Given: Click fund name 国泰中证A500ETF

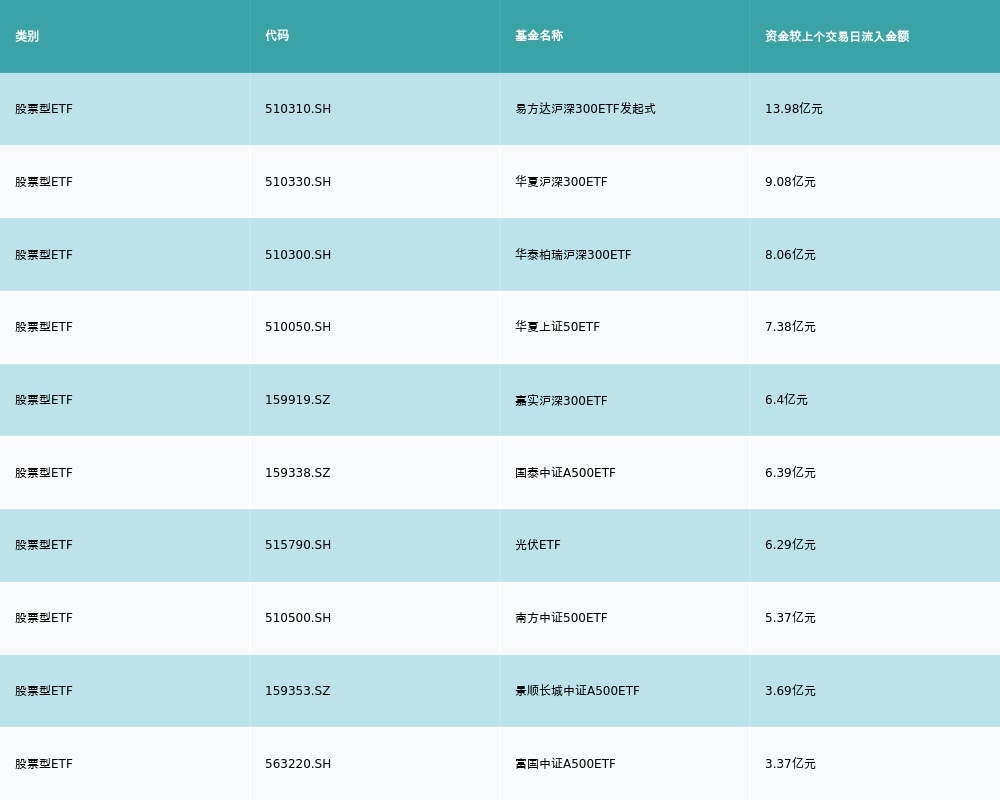Looking at the screenshot, I should point(565,473).
